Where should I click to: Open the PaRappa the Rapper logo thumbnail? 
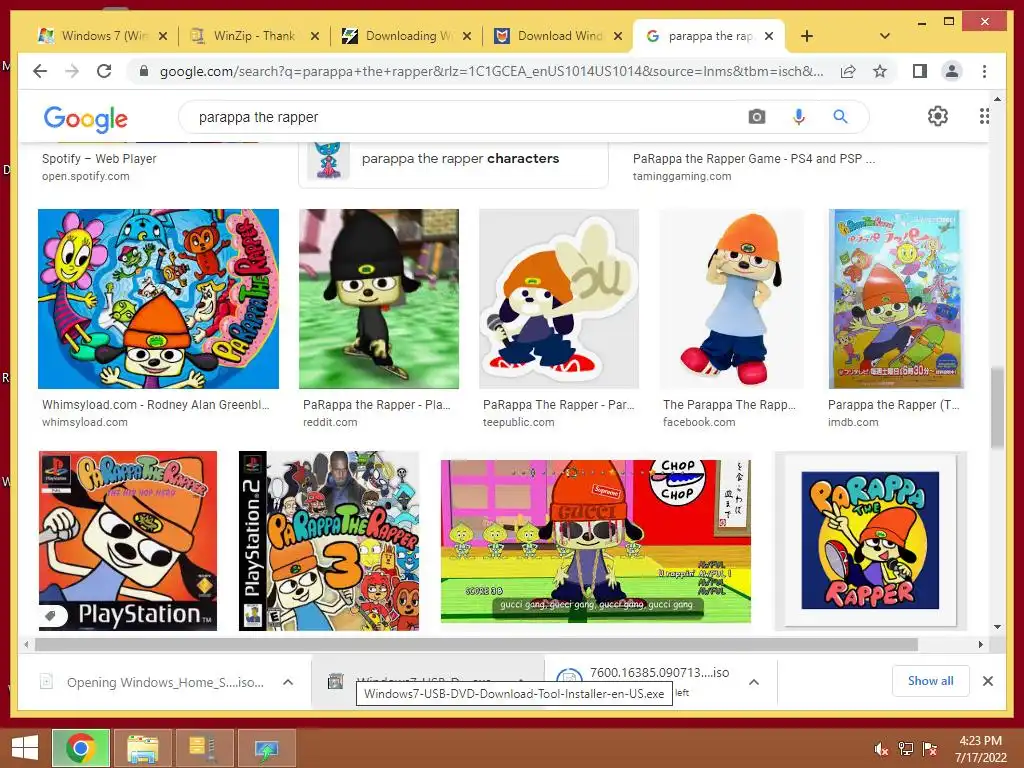click(x=870, y=541)
